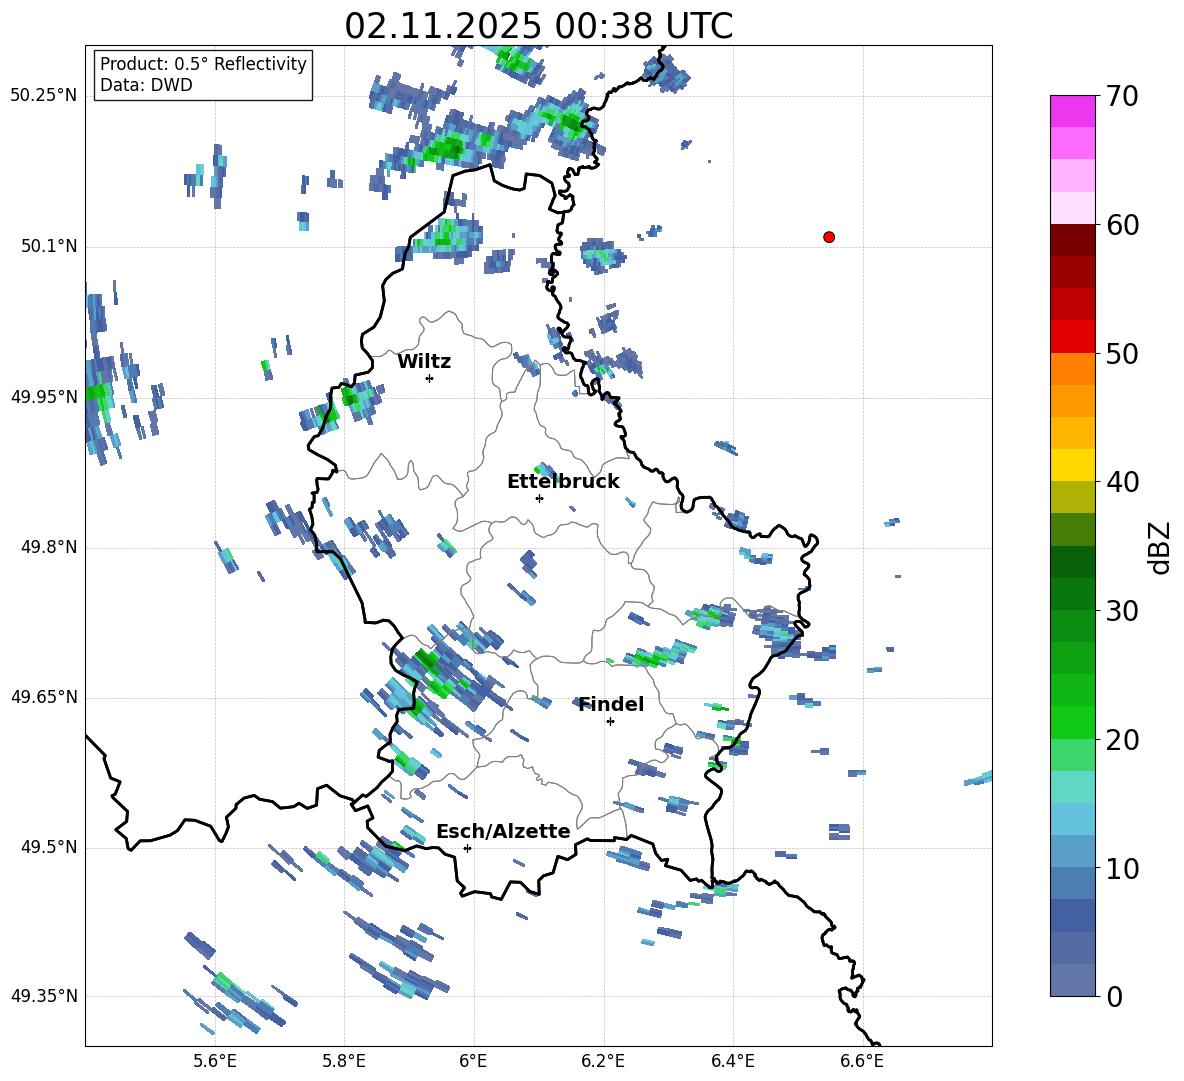Image resolution: width=1184 pixels, height=1081 pixels.
Task: Click the red dot marker on the map
Action: pos(829,237)
